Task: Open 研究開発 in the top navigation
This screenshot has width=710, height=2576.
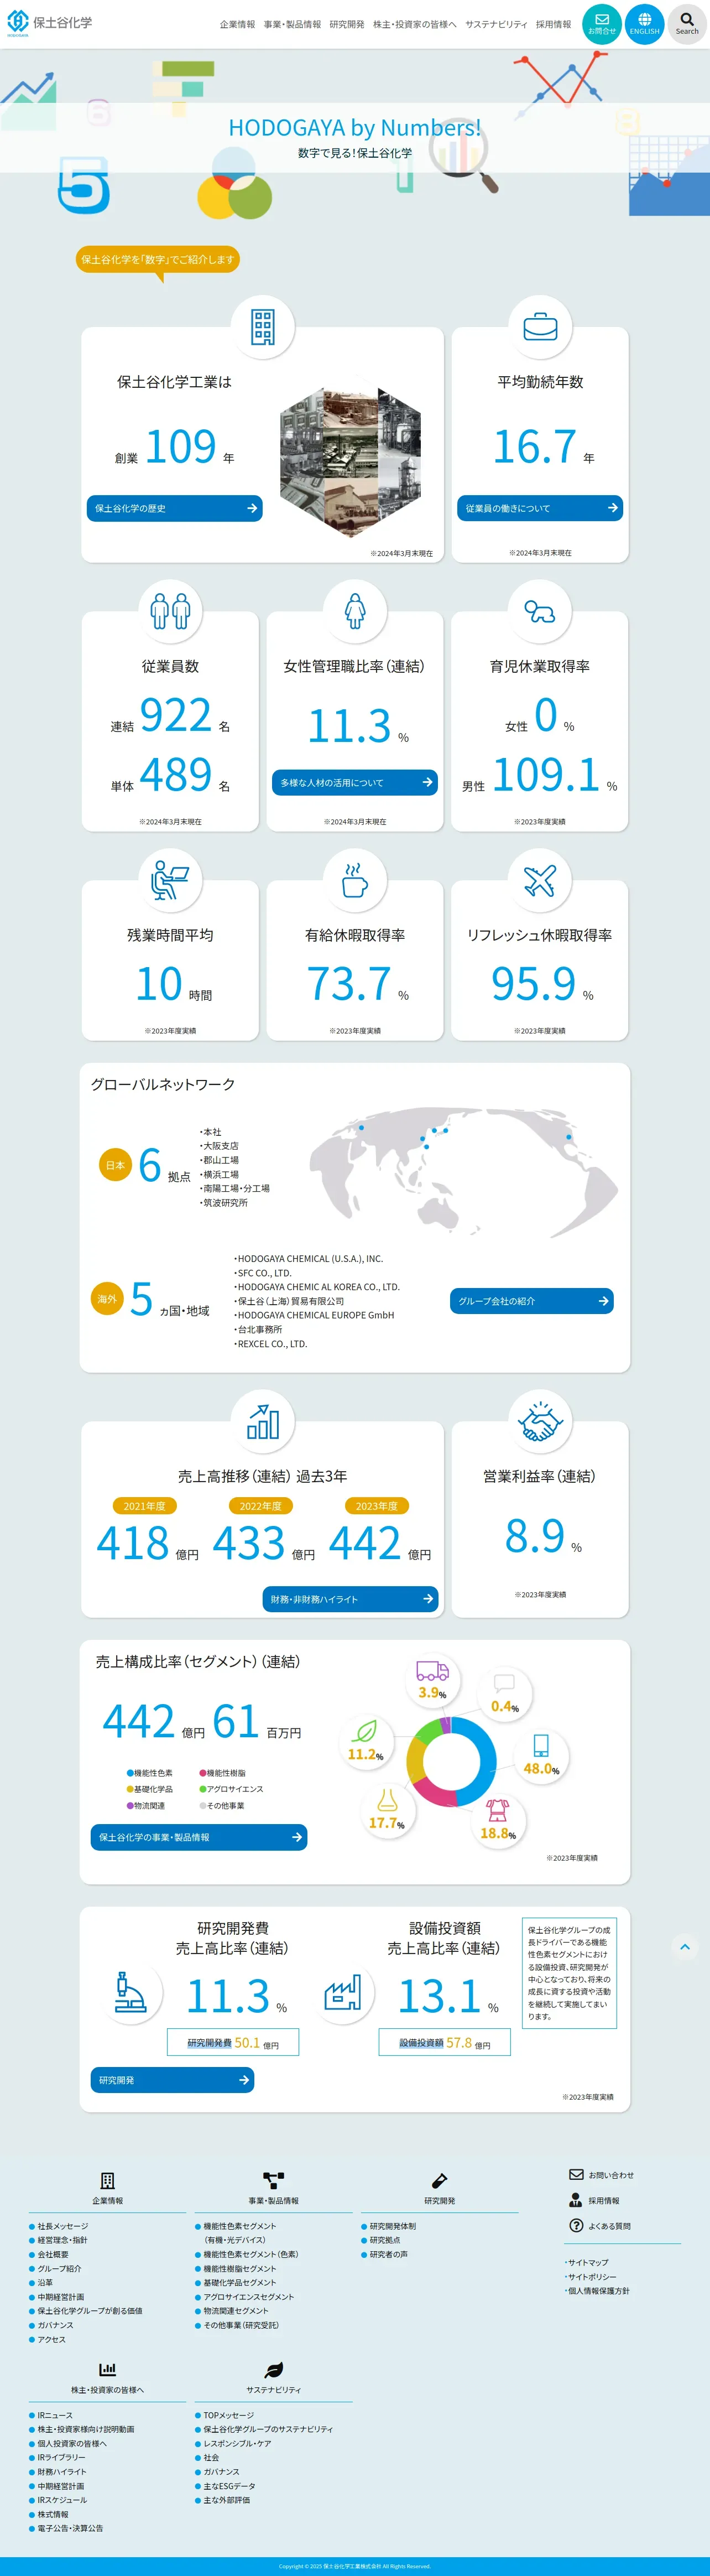Action: point(347,24)
